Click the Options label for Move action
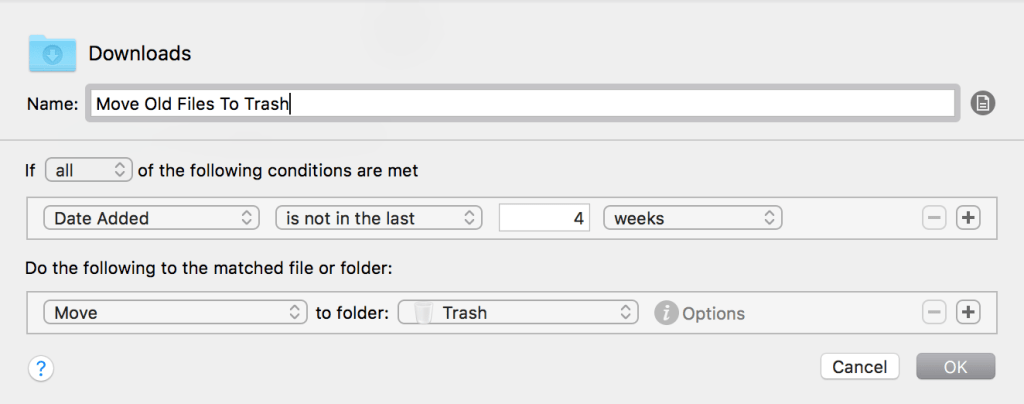This screenshot has height=404, width=1024. coord(713,313)
